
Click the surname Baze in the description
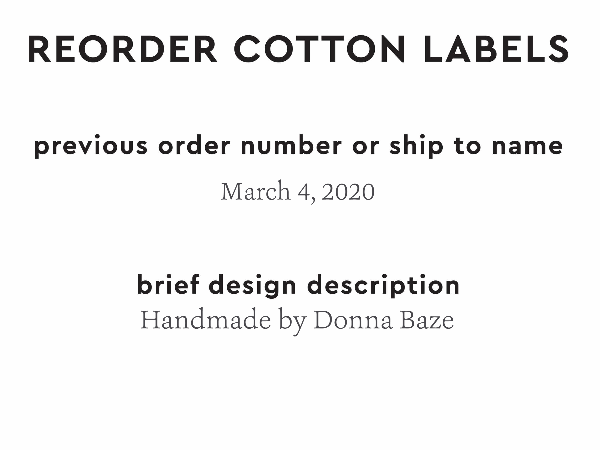coord(427,321)
